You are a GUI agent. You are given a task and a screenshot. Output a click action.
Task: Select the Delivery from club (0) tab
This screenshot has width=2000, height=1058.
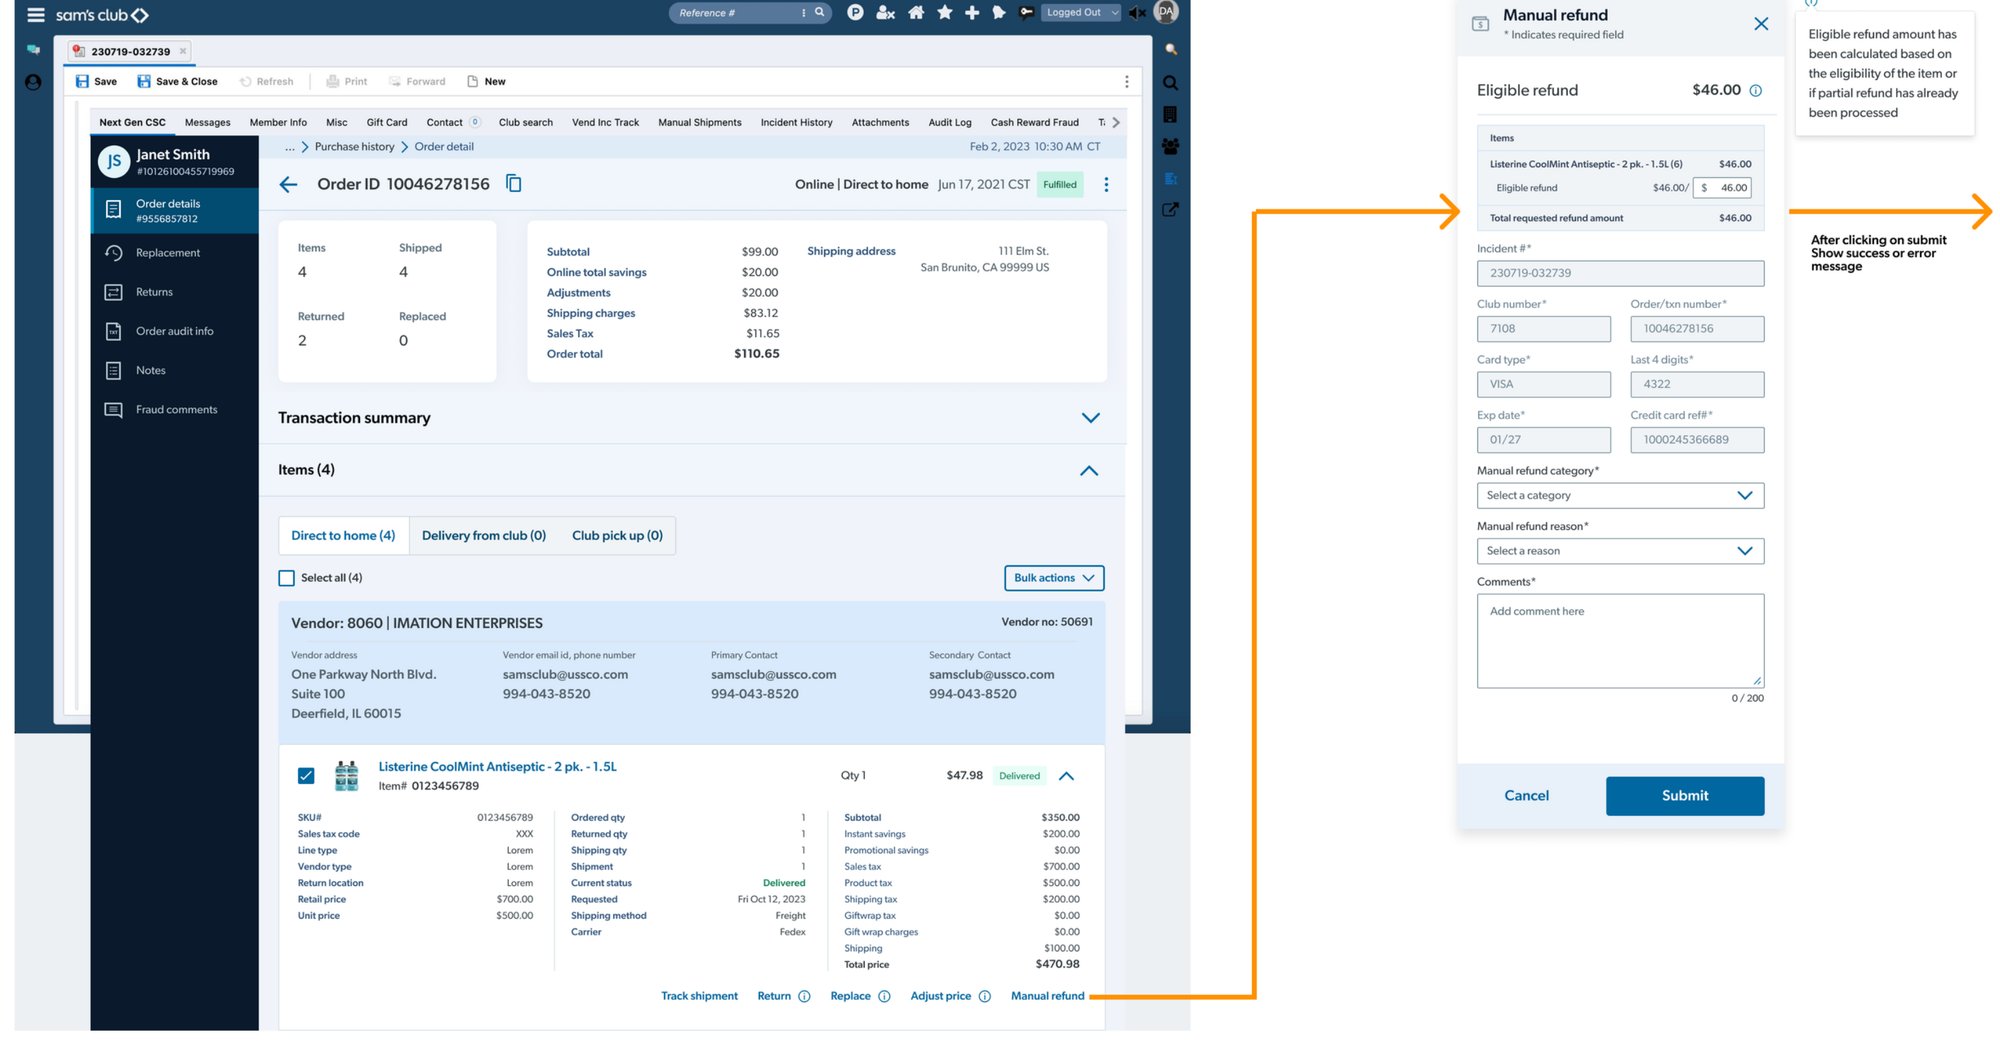coord(484,536)
